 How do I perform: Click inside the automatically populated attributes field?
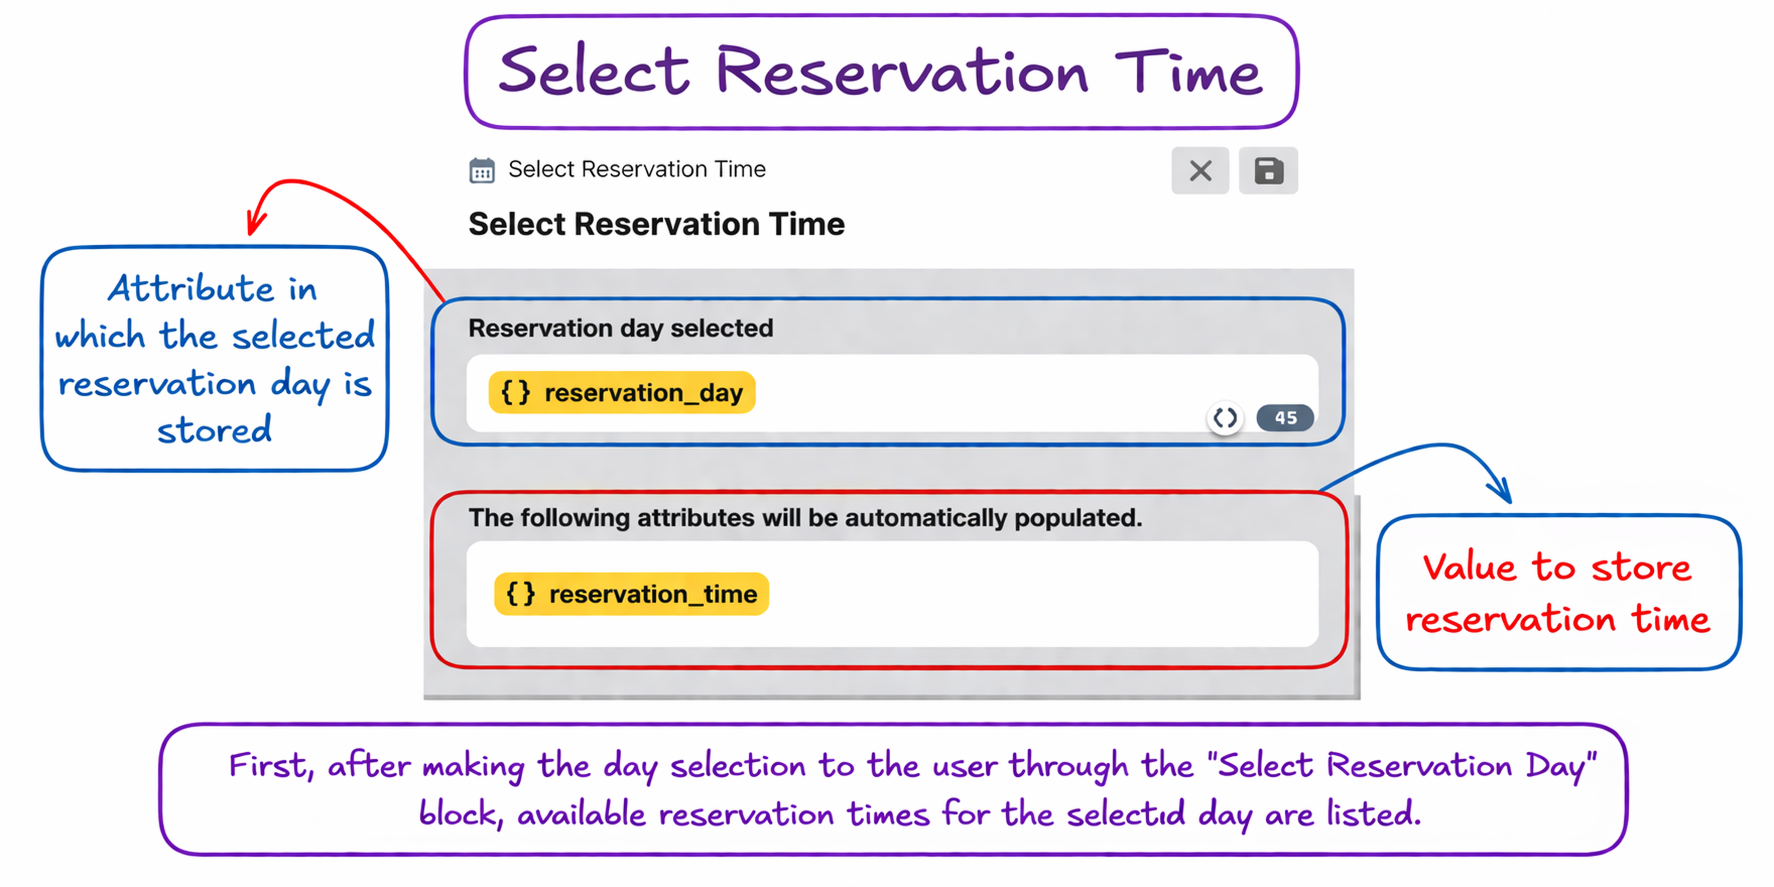(892, 594)
